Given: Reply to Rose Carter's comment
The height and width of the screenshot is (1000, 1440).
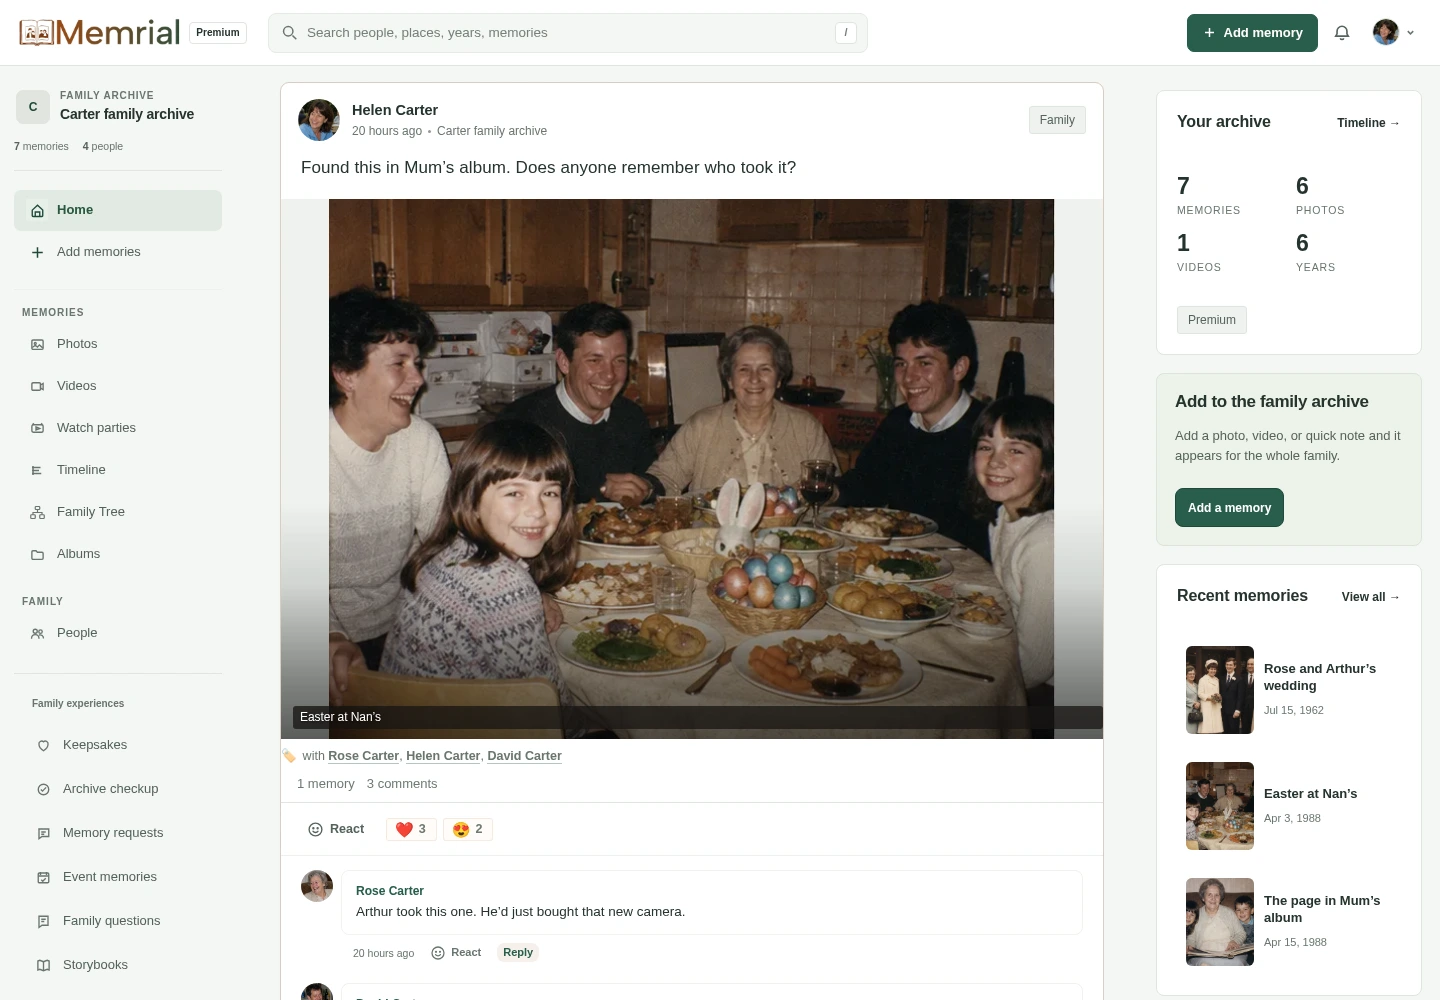Looking at the screenshot, I should click(x=518, y=952).
